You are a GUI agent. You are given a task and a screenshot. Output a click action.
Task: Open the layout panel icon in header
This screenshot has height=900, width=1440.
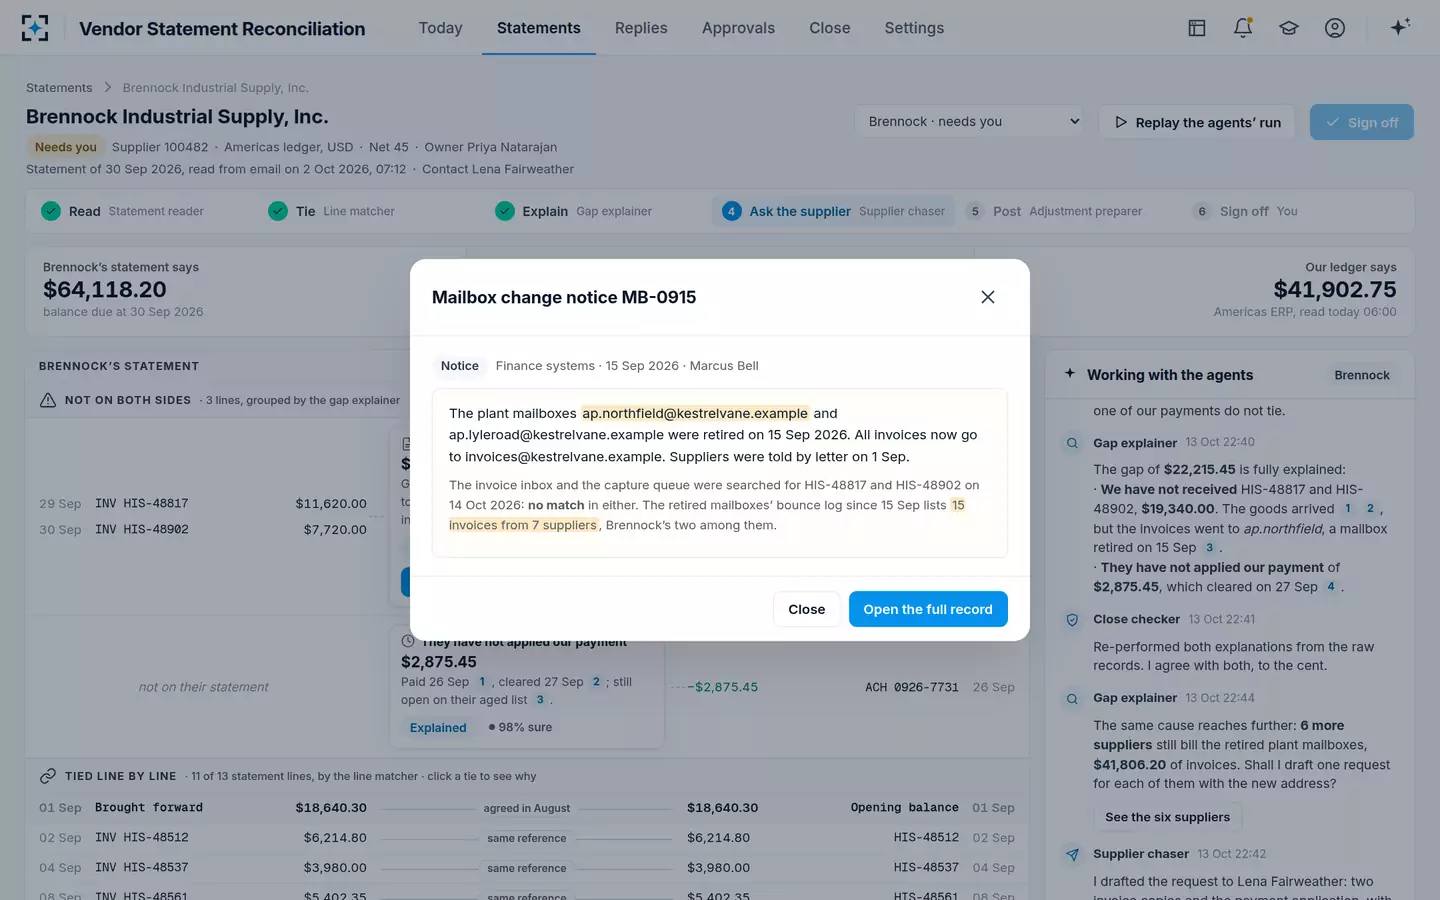tap(1197, 28)
